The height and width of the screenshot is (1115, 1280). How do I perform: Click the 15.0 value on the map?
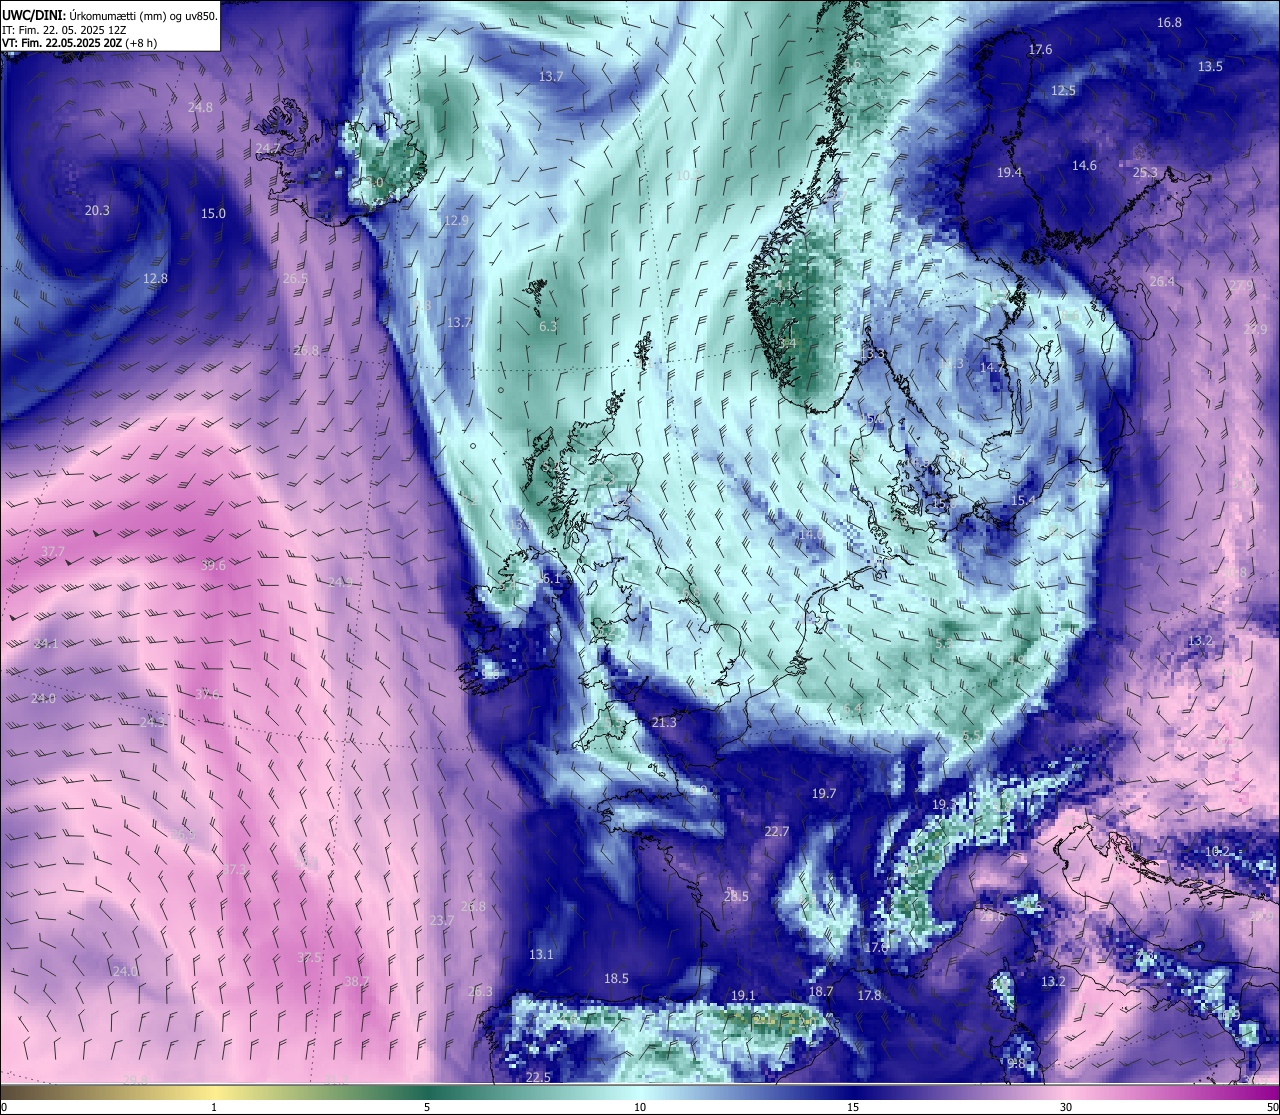click(213, 214)
